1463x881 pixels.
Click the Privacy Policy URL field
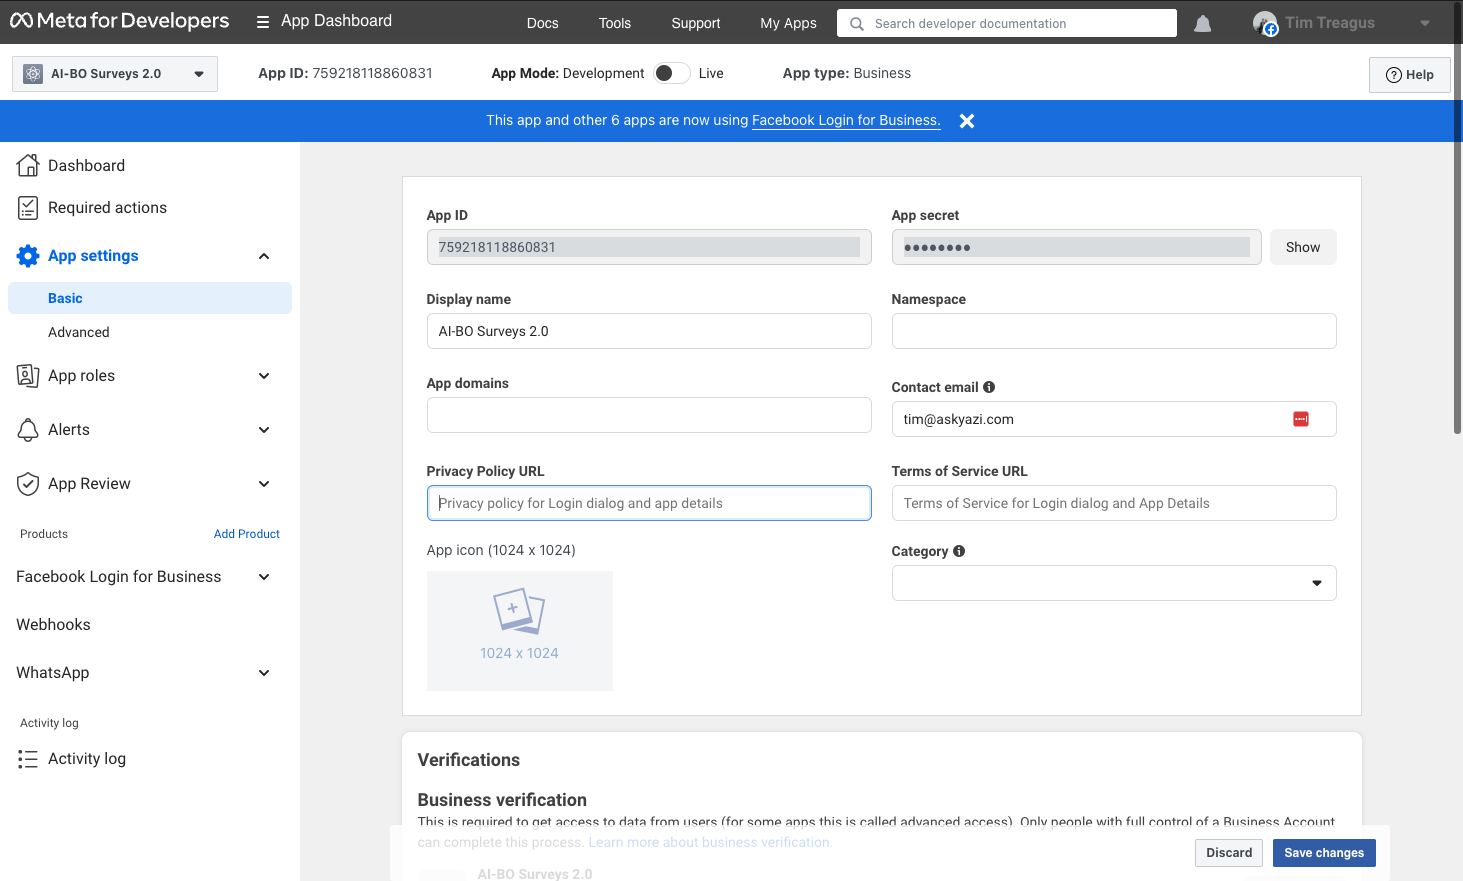[x=649, y=503]
